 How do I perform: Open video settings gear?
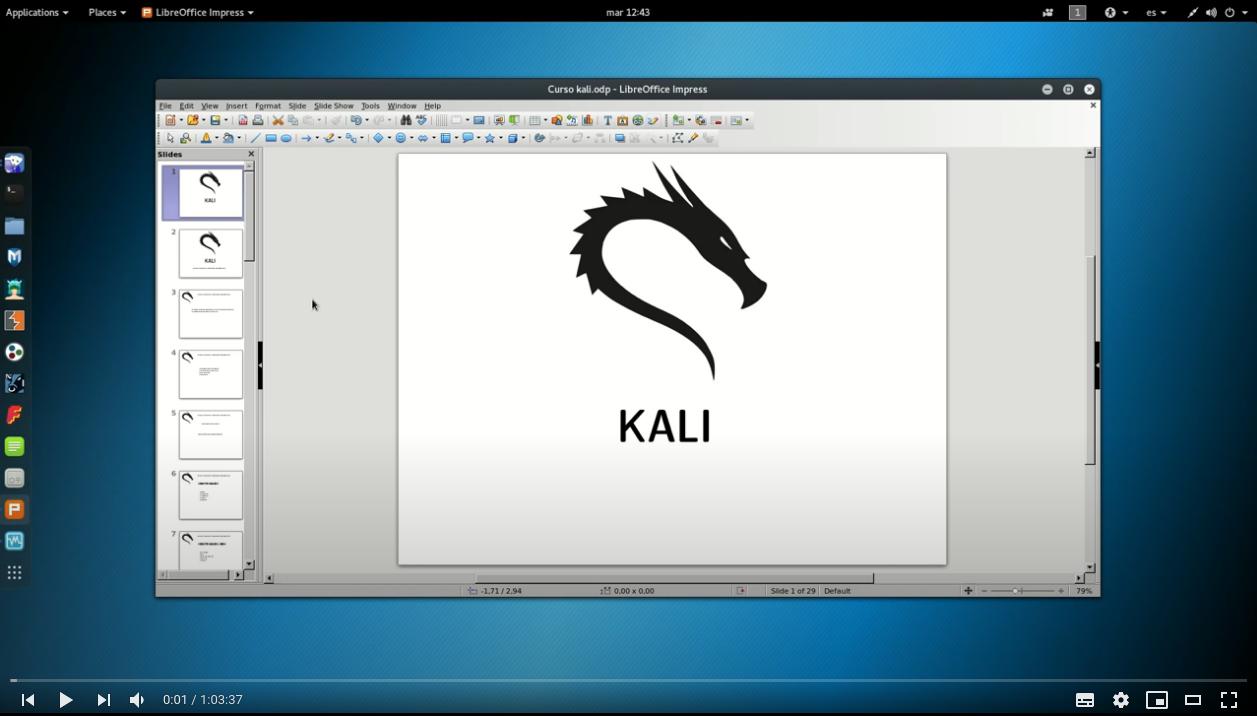(1121, 700)
